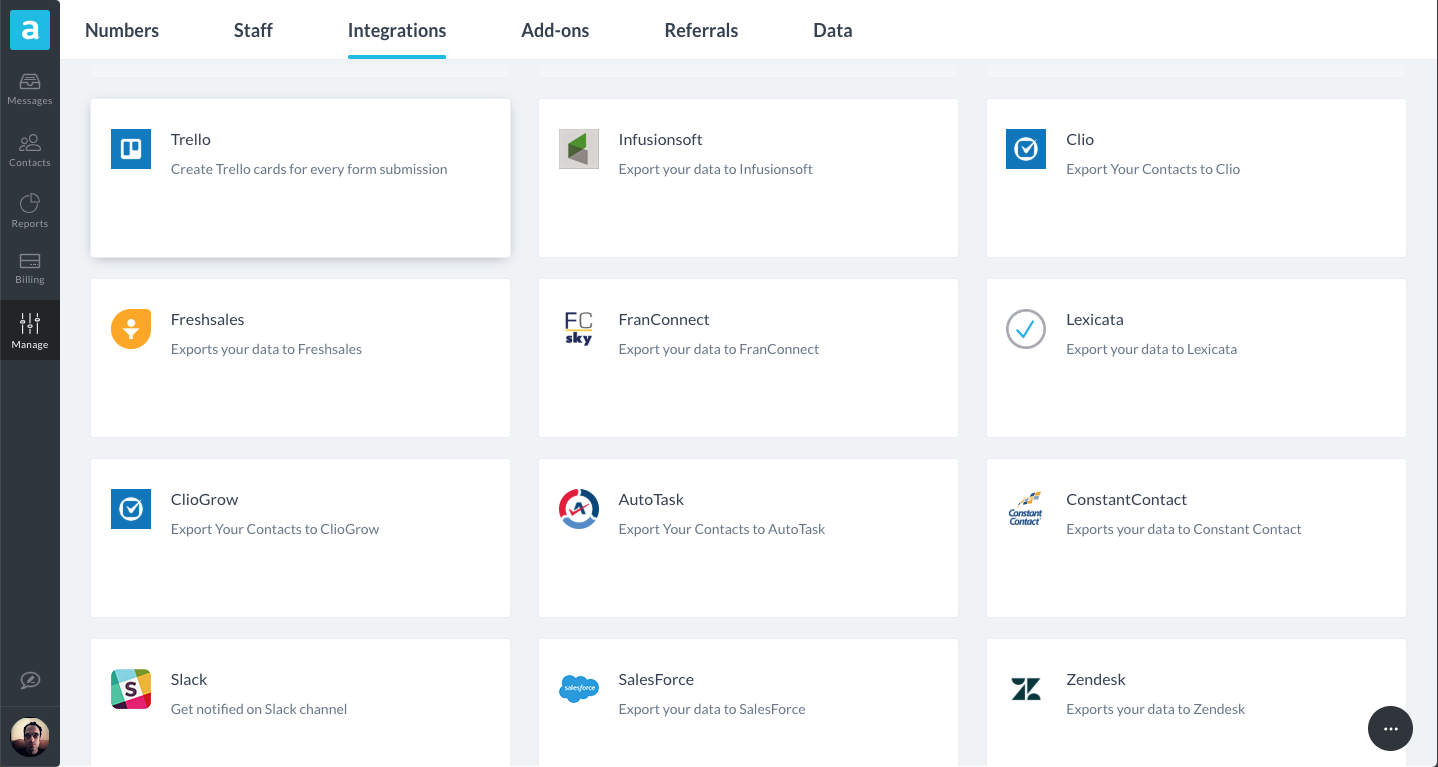Switch to the Numbers tab
Screen dimensions: 1438x767
coord(122,30)
